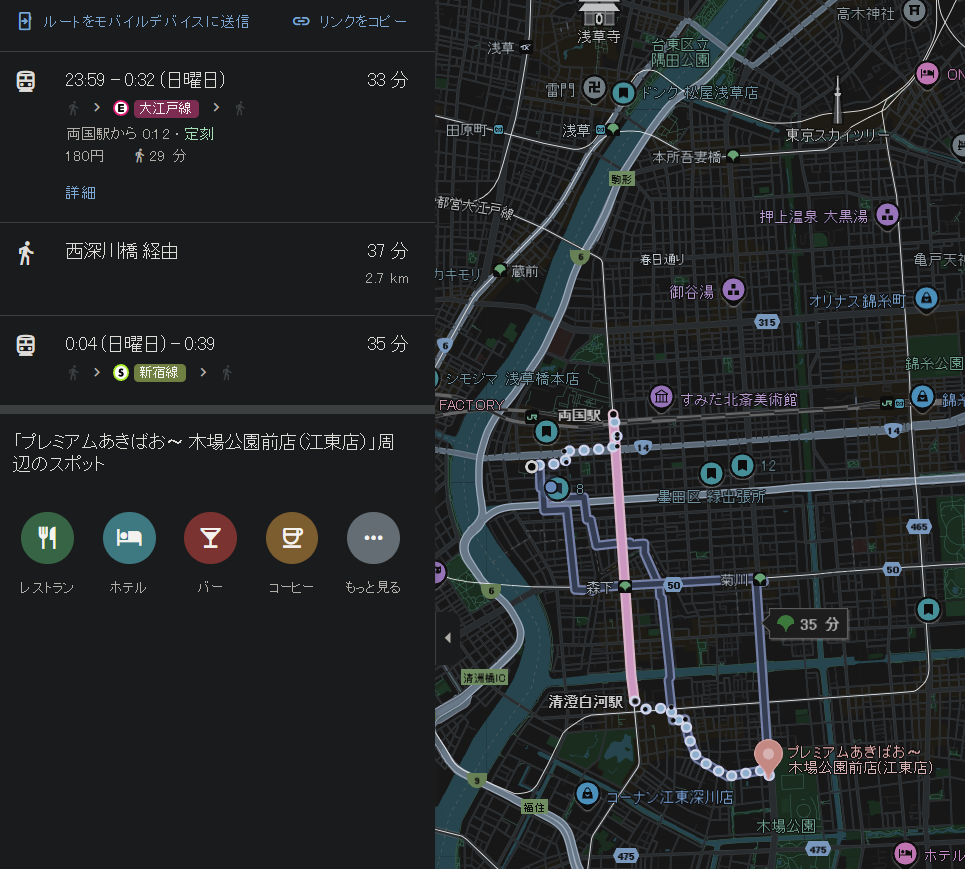Screen dimensions: 965x869
Task: Click the 35 分 route time label
Action: 808,625
